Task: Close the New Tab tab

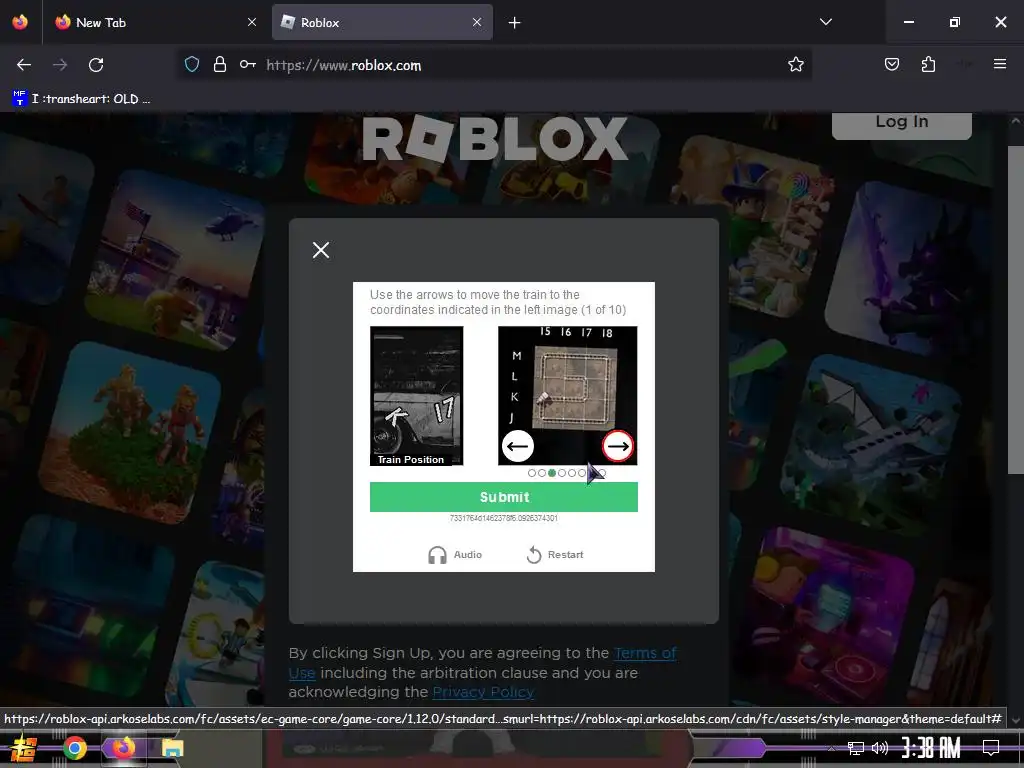Action: point(251,22)
